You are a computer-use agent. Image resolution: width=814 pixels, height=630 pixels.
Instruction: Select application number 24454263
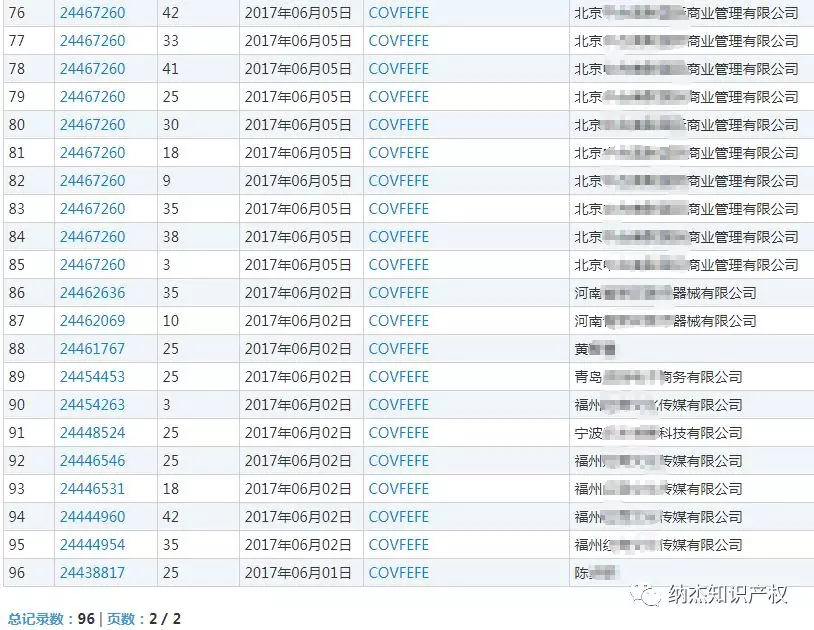pyautogui.click(x=92, y=405)
